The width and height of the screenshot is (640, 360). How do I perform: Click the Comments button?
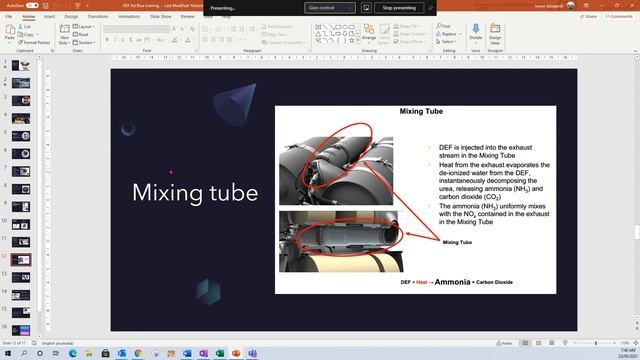pyautogui.click(x=618, y=16)
